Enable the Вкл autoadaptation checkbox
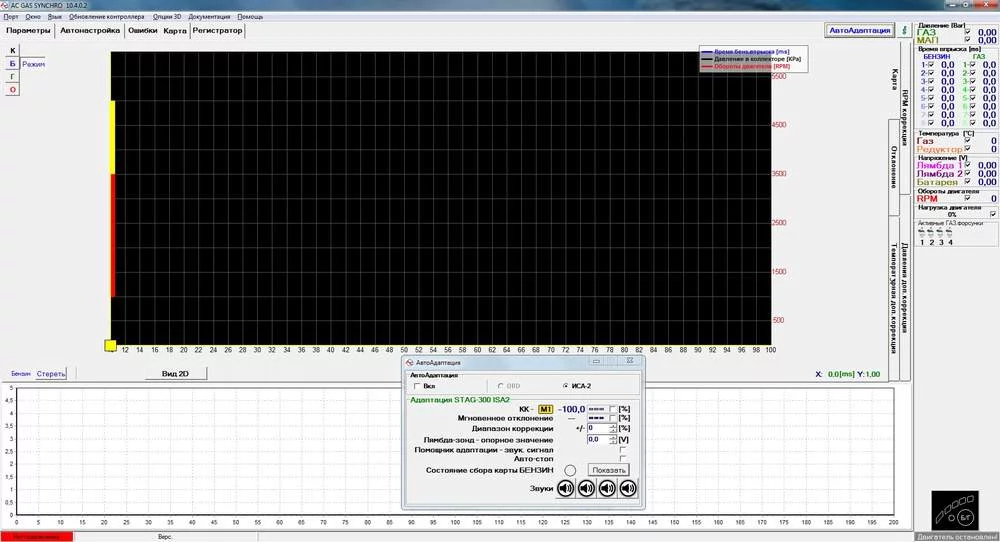The image size is (1000, 542). point(417,386)
